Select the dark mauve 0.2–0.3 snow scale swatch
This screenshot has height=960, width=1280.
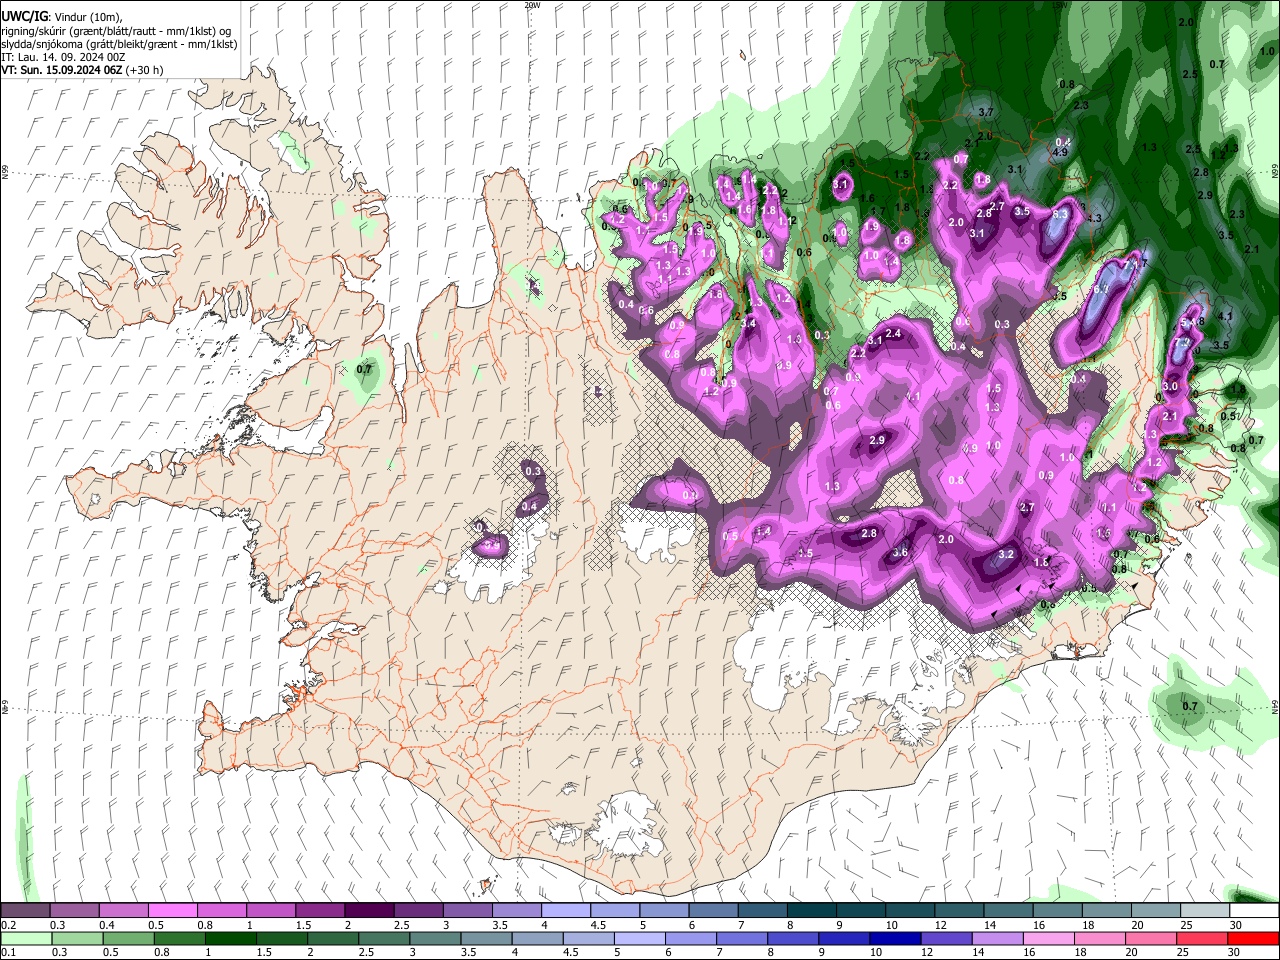pos(25,911)
